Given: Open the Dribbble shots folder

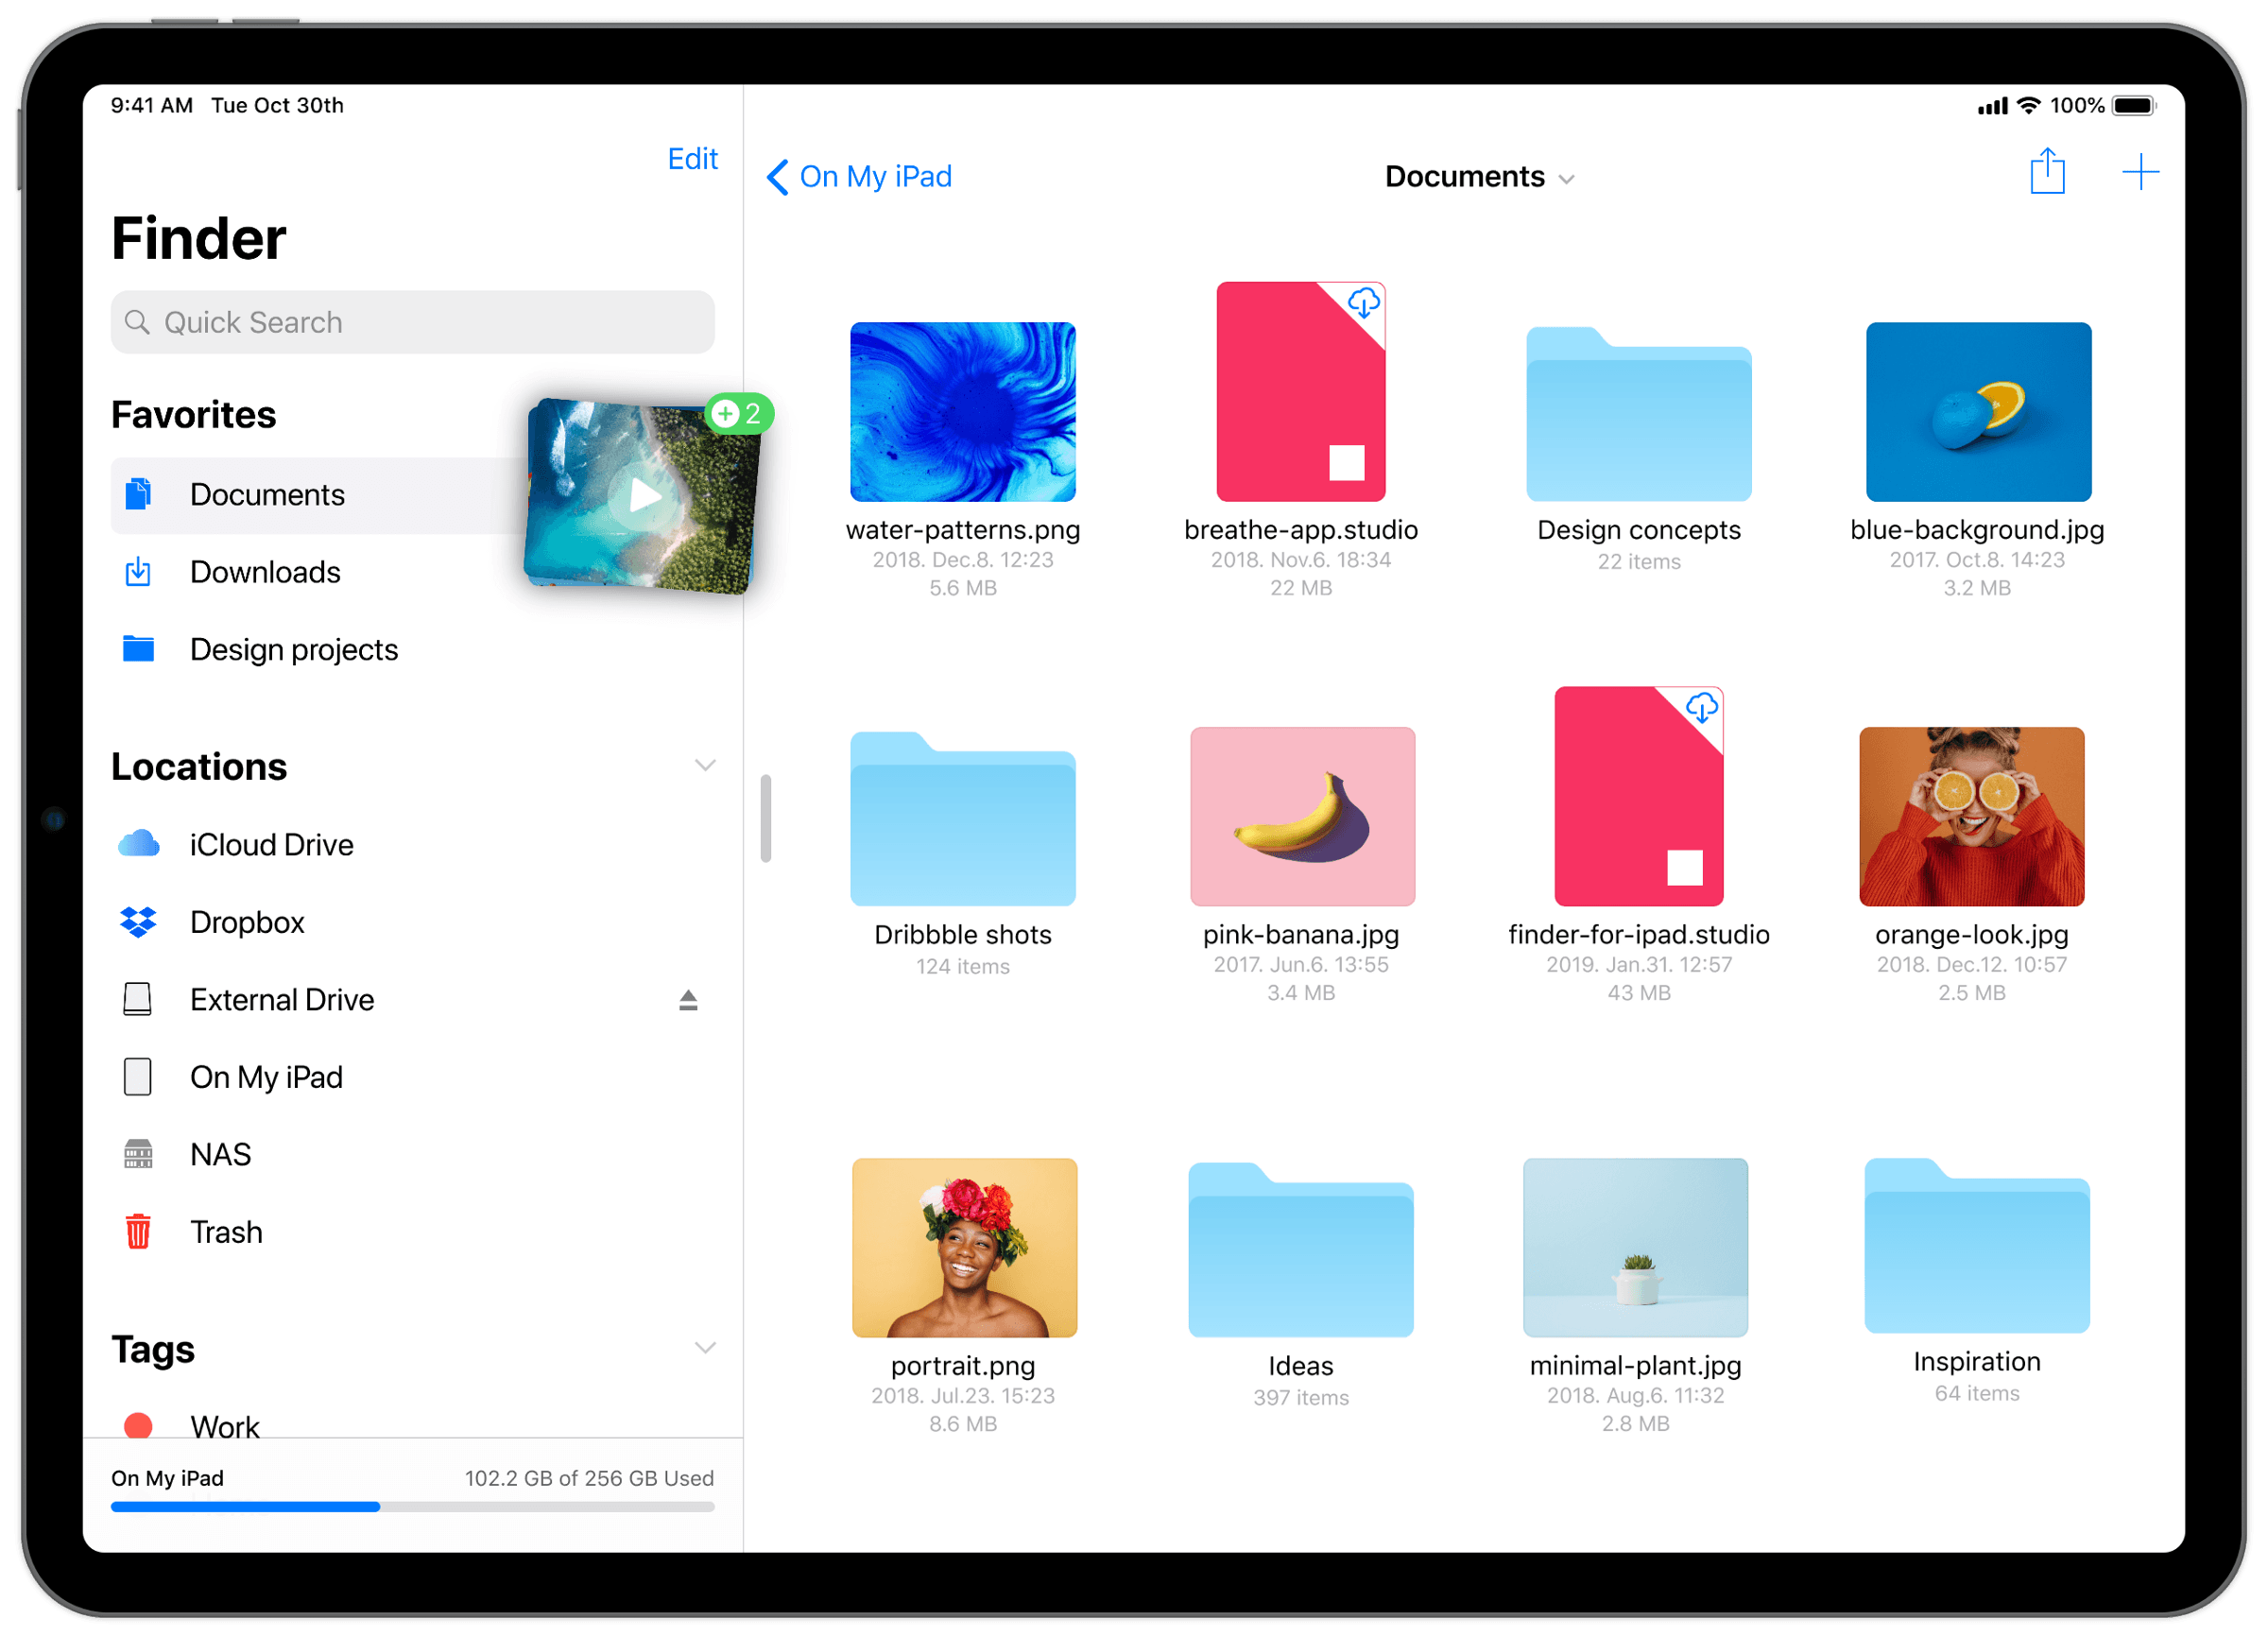Looking at the screenshot, I should tap(963, 819).
